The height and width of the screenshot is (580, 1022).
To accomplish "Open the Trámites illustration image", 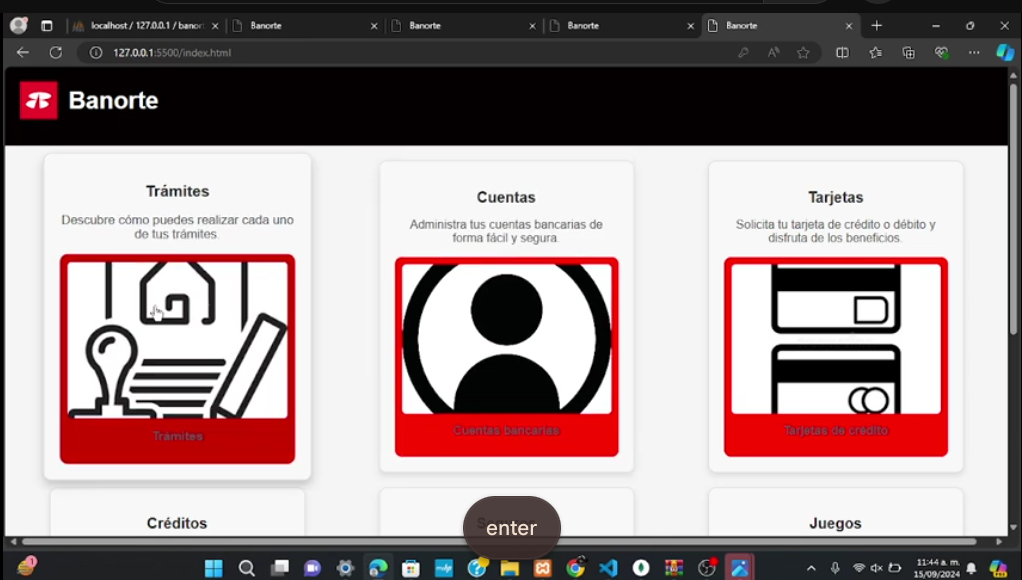I will (177, 340).
